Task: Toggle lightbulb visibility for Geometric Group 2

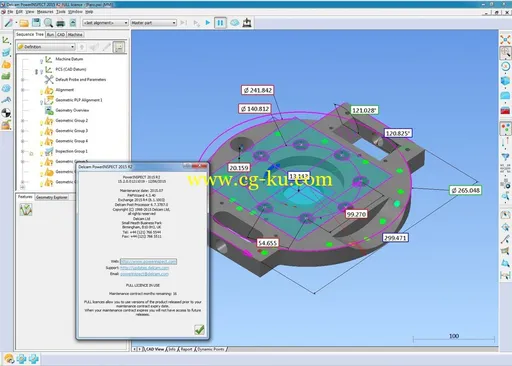Action: click(x=42, y=122)
